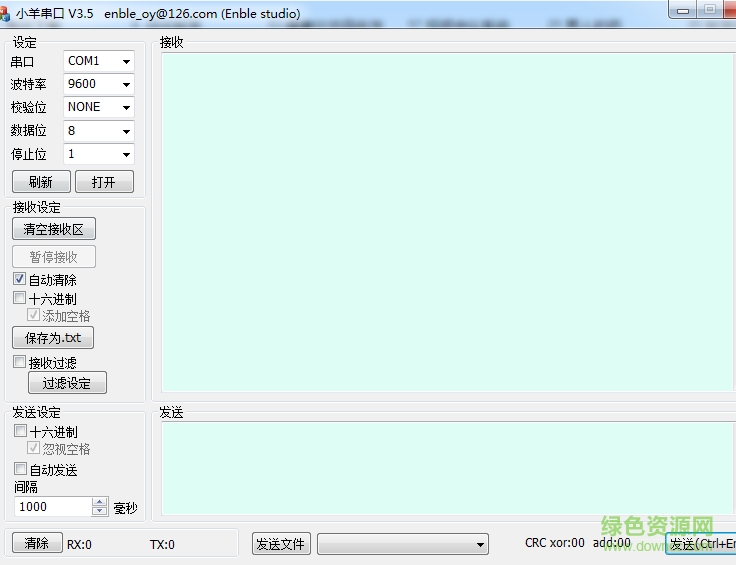Uncheck the 自动清除 checkbox
This screenshot has height=565, width=736.
point(19,280)
